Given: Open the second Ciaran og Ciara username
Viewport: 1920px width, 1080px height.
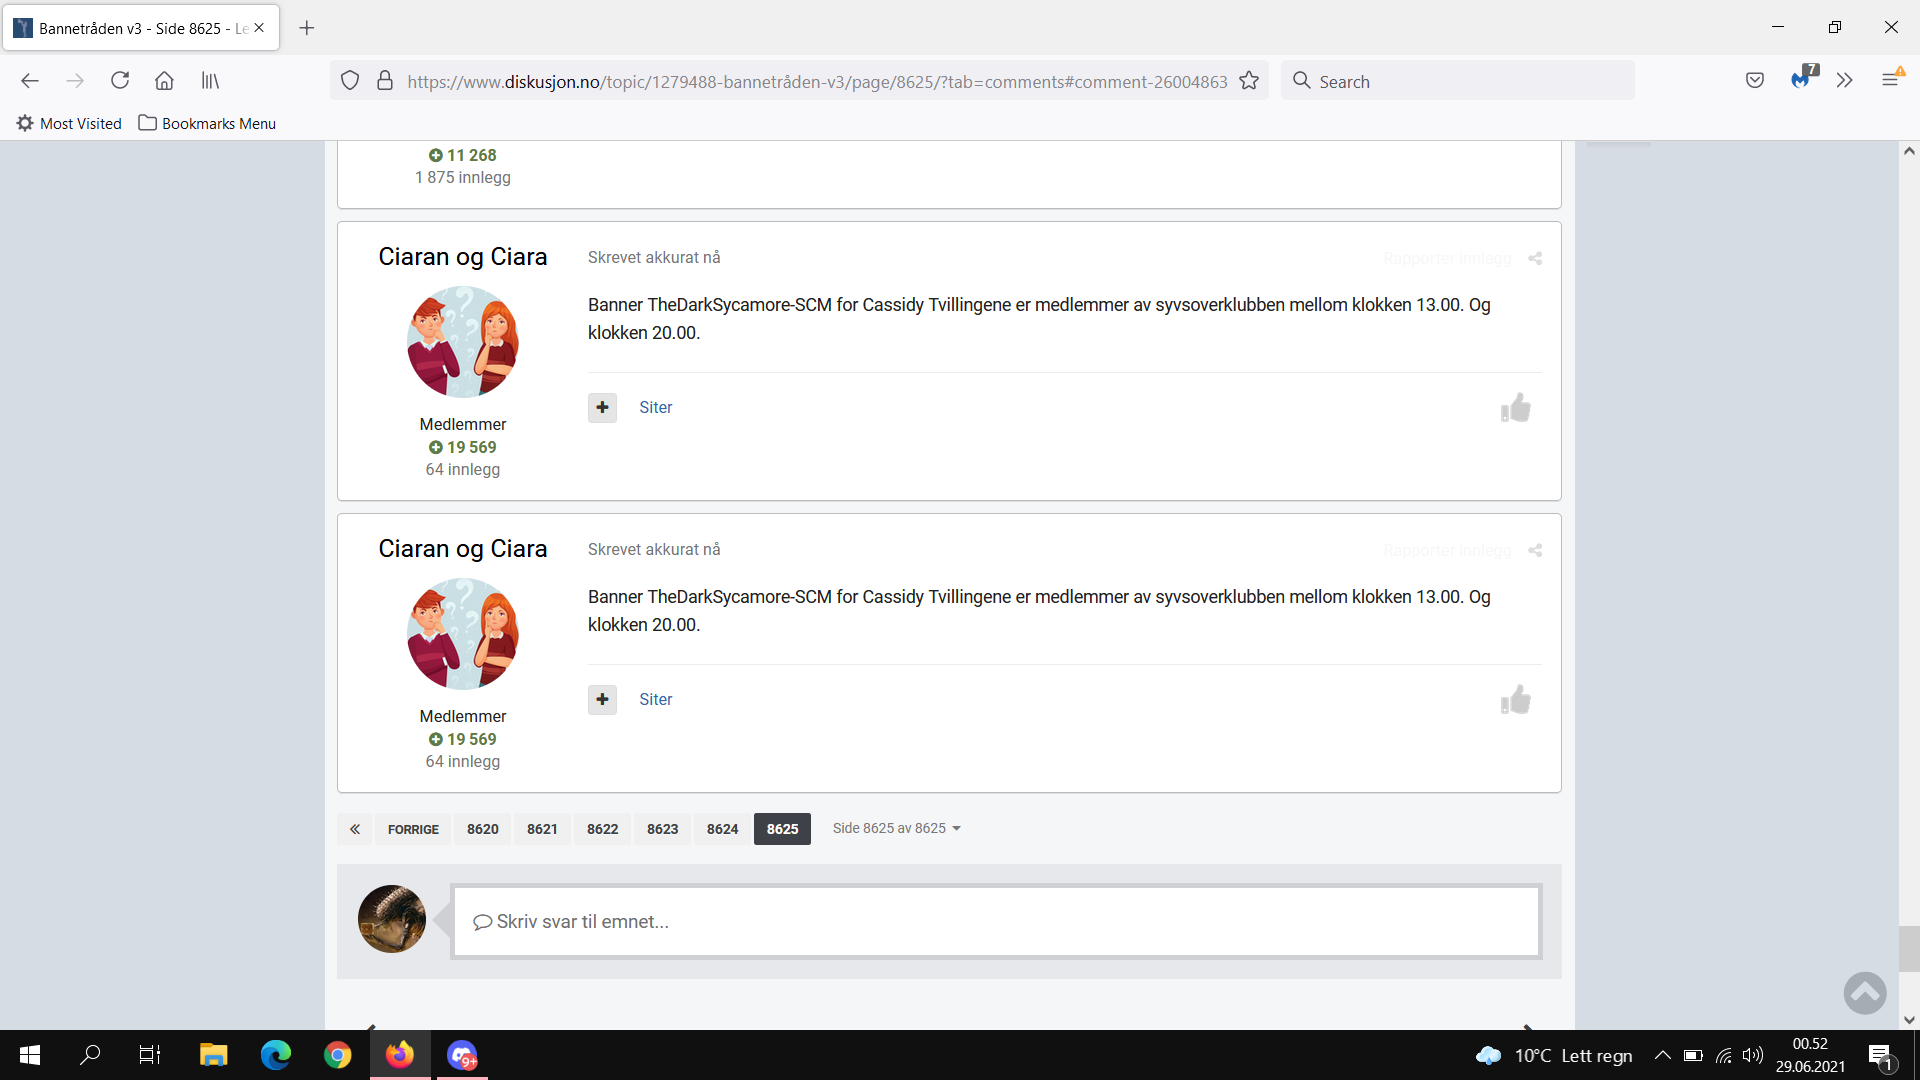Looking at the screenshot, I should pyautogui.click(x=463, y=549).
